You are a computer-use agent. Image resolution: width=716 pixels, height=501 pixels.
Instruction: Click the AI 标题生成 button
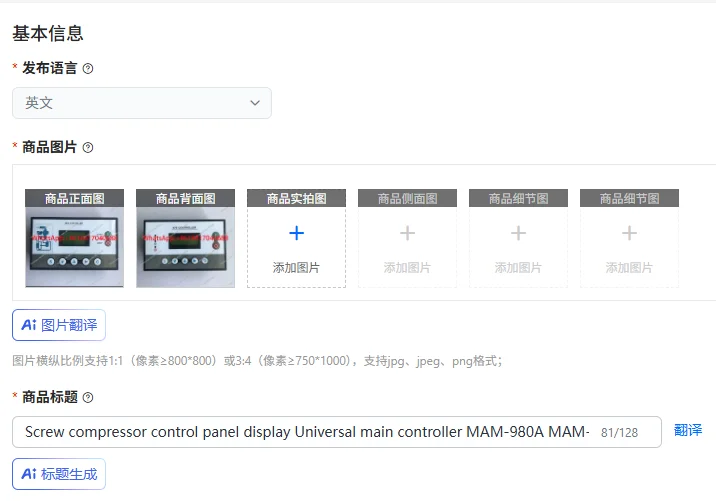coord(59,474)
